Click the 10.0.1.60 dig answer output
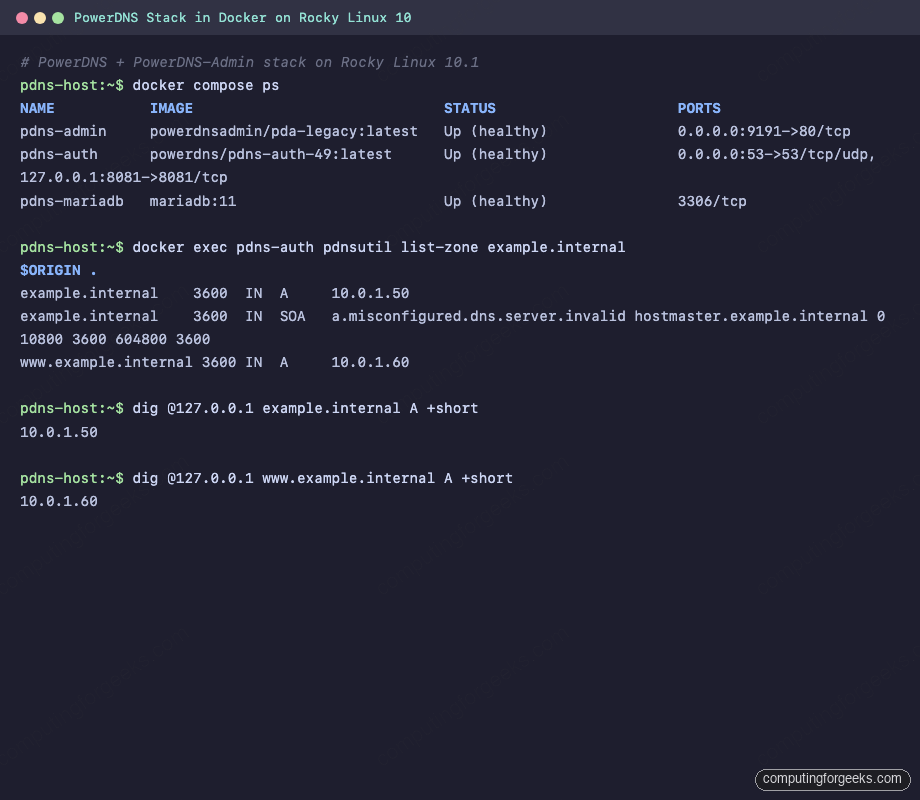Image resolution: width=920 pixels, height=800 pixels. tap(59, 501)
